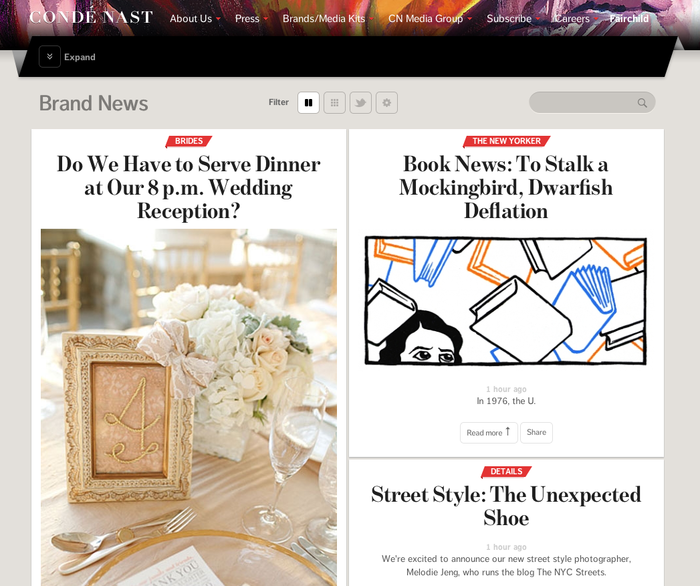This screenshot has width=700, height=586.
Task: Click the double-chevron Expand icon
Action: [x=50, y=57]
